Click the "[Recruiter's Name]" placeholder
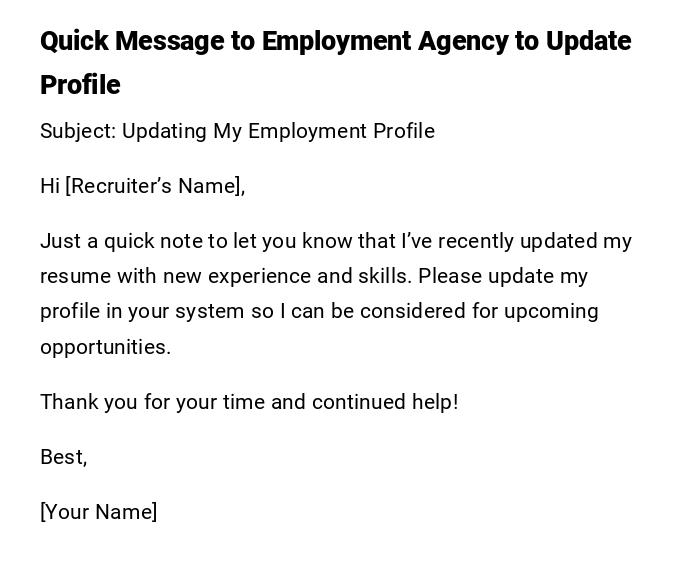This screenshot has width=700, height=574. (155, 186)
